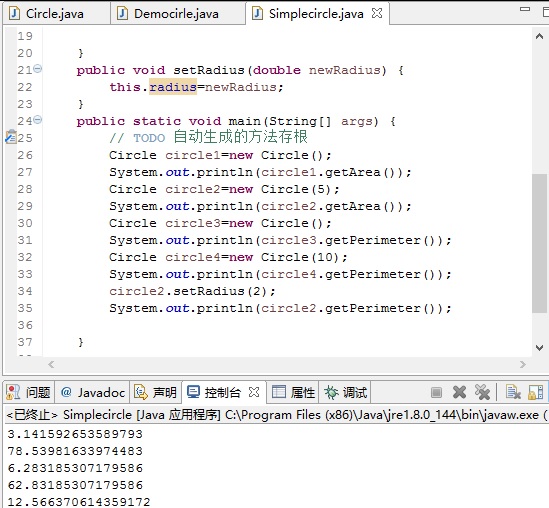Toggle scroll lock icon in console toolbar
This screenshot has height=508, width=549.
536,392
